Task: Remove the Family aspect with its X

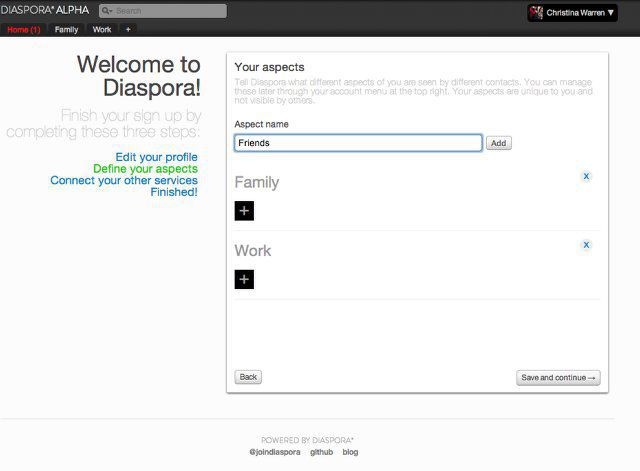Action: click(x=586, y=176)
